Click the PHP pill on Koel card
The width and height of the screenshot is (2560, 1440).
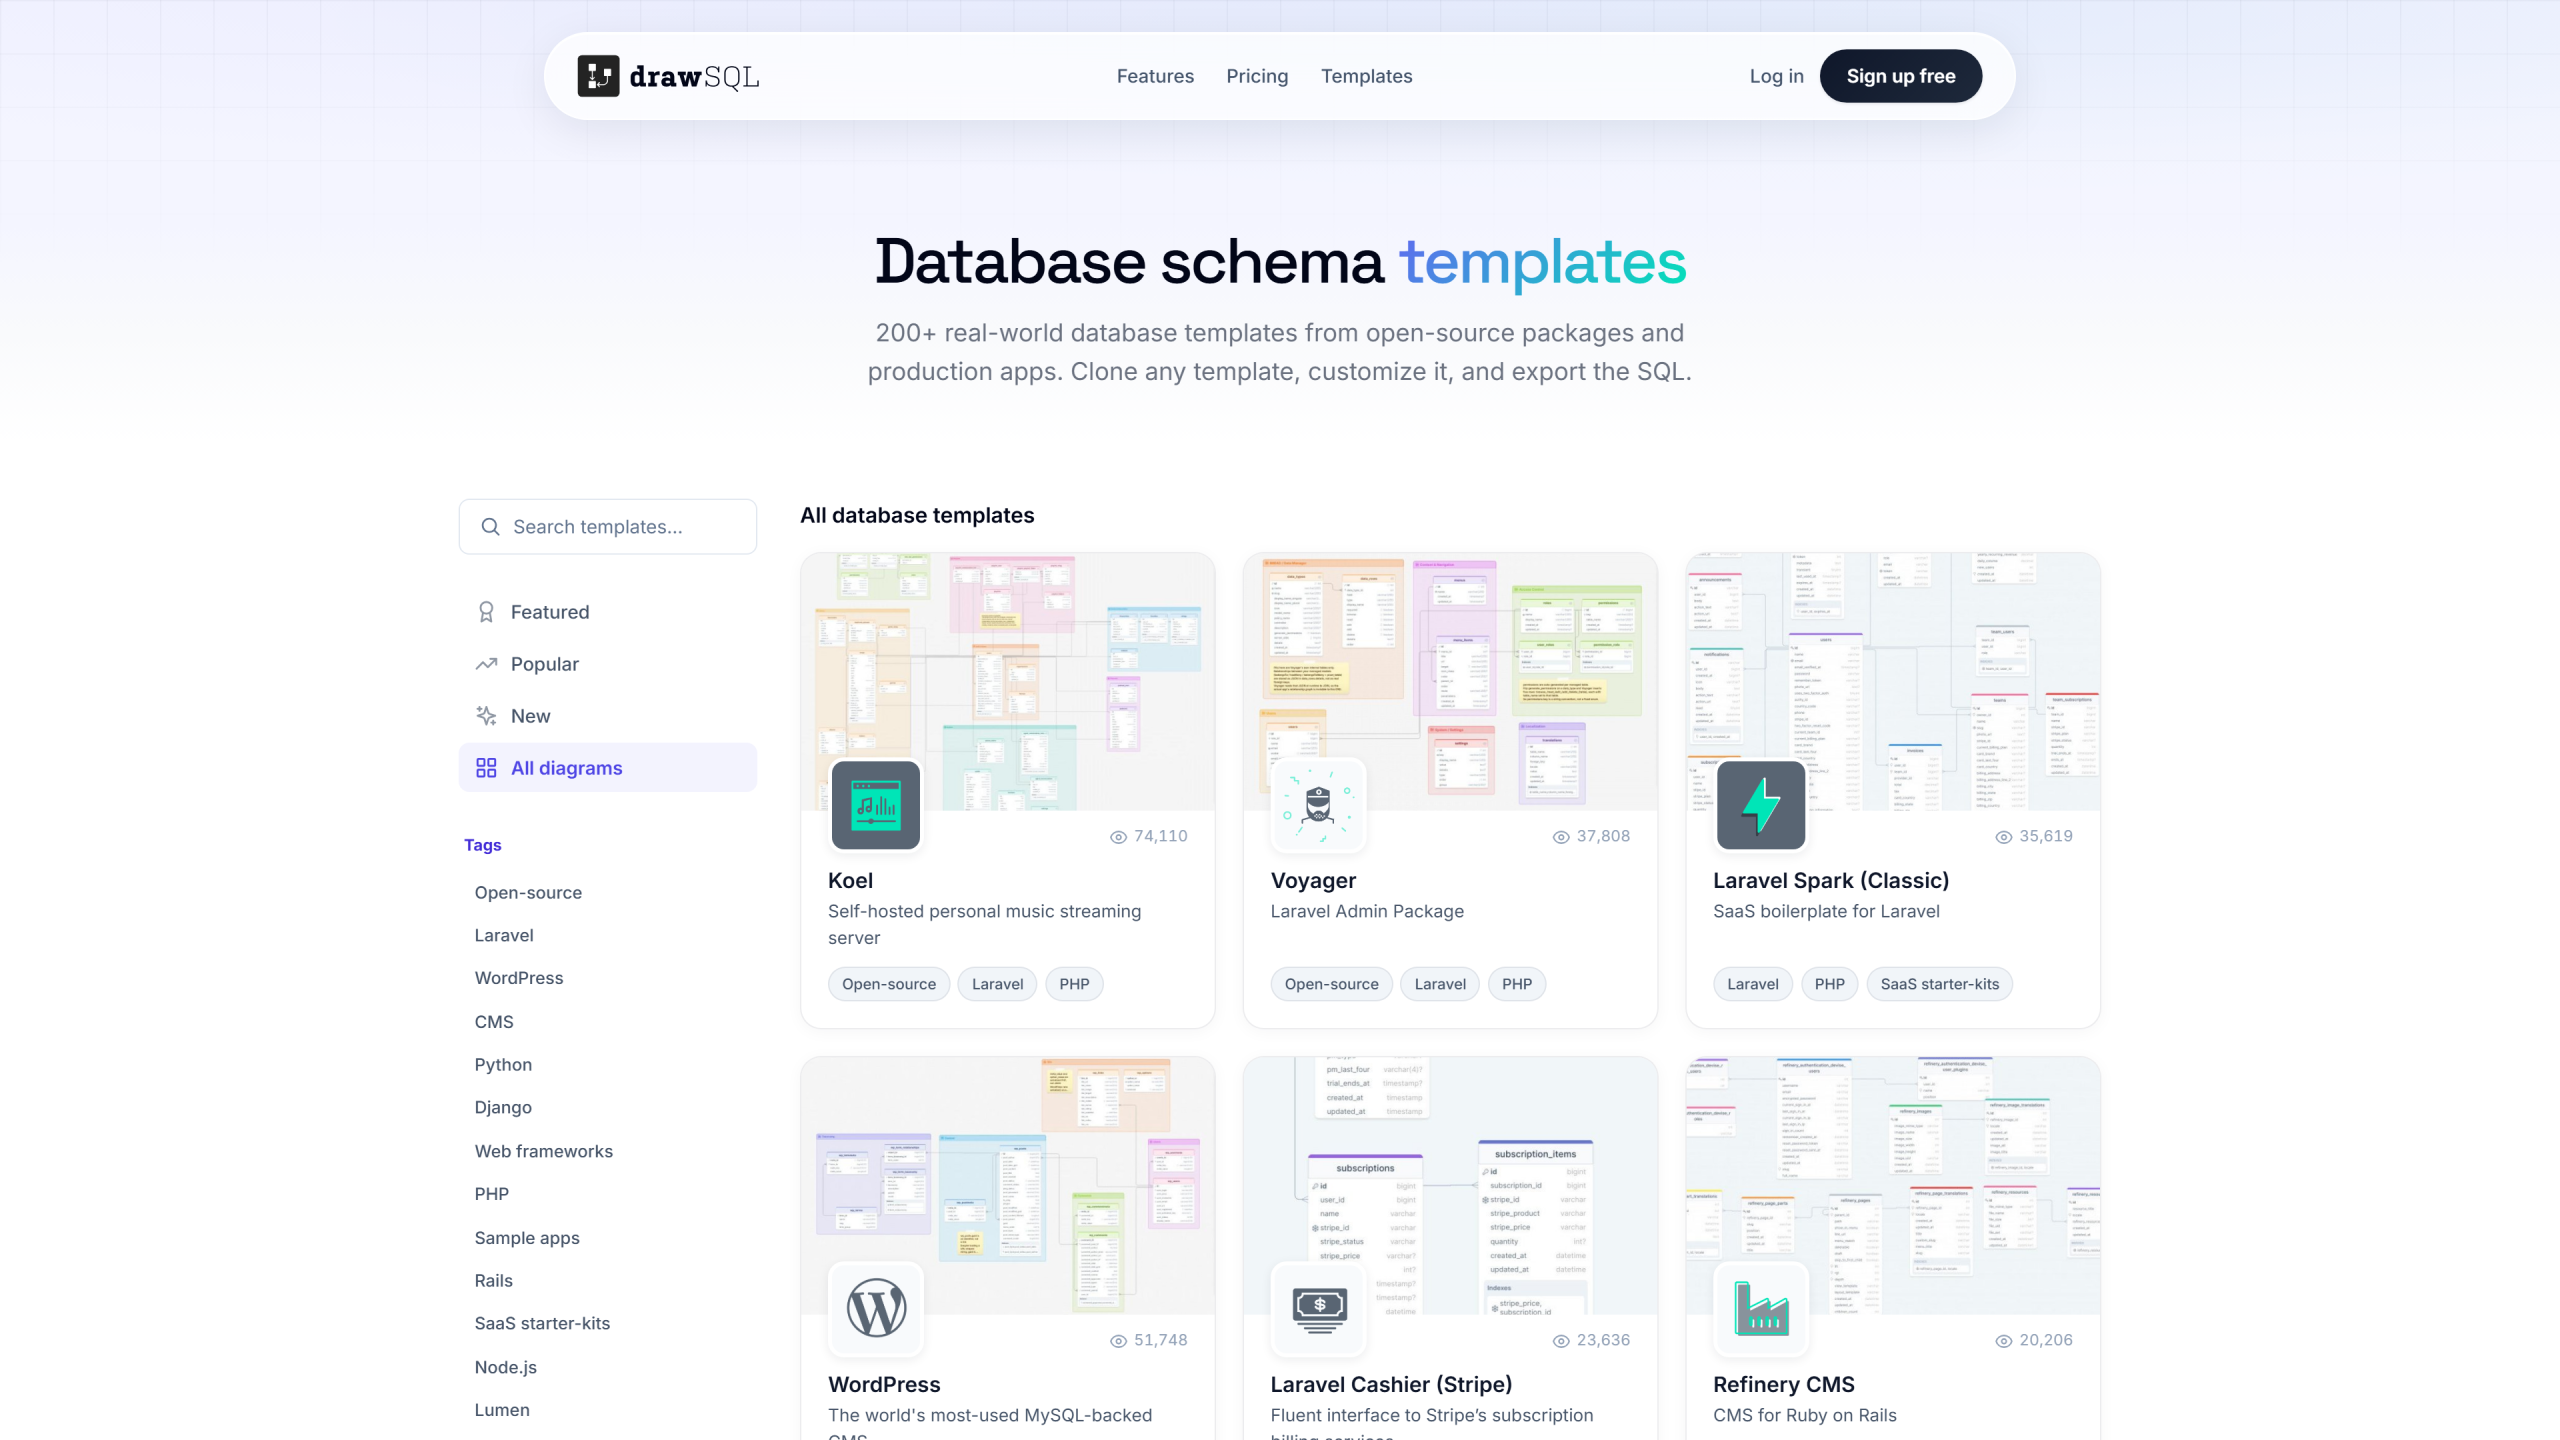(x=1074, y=984)
